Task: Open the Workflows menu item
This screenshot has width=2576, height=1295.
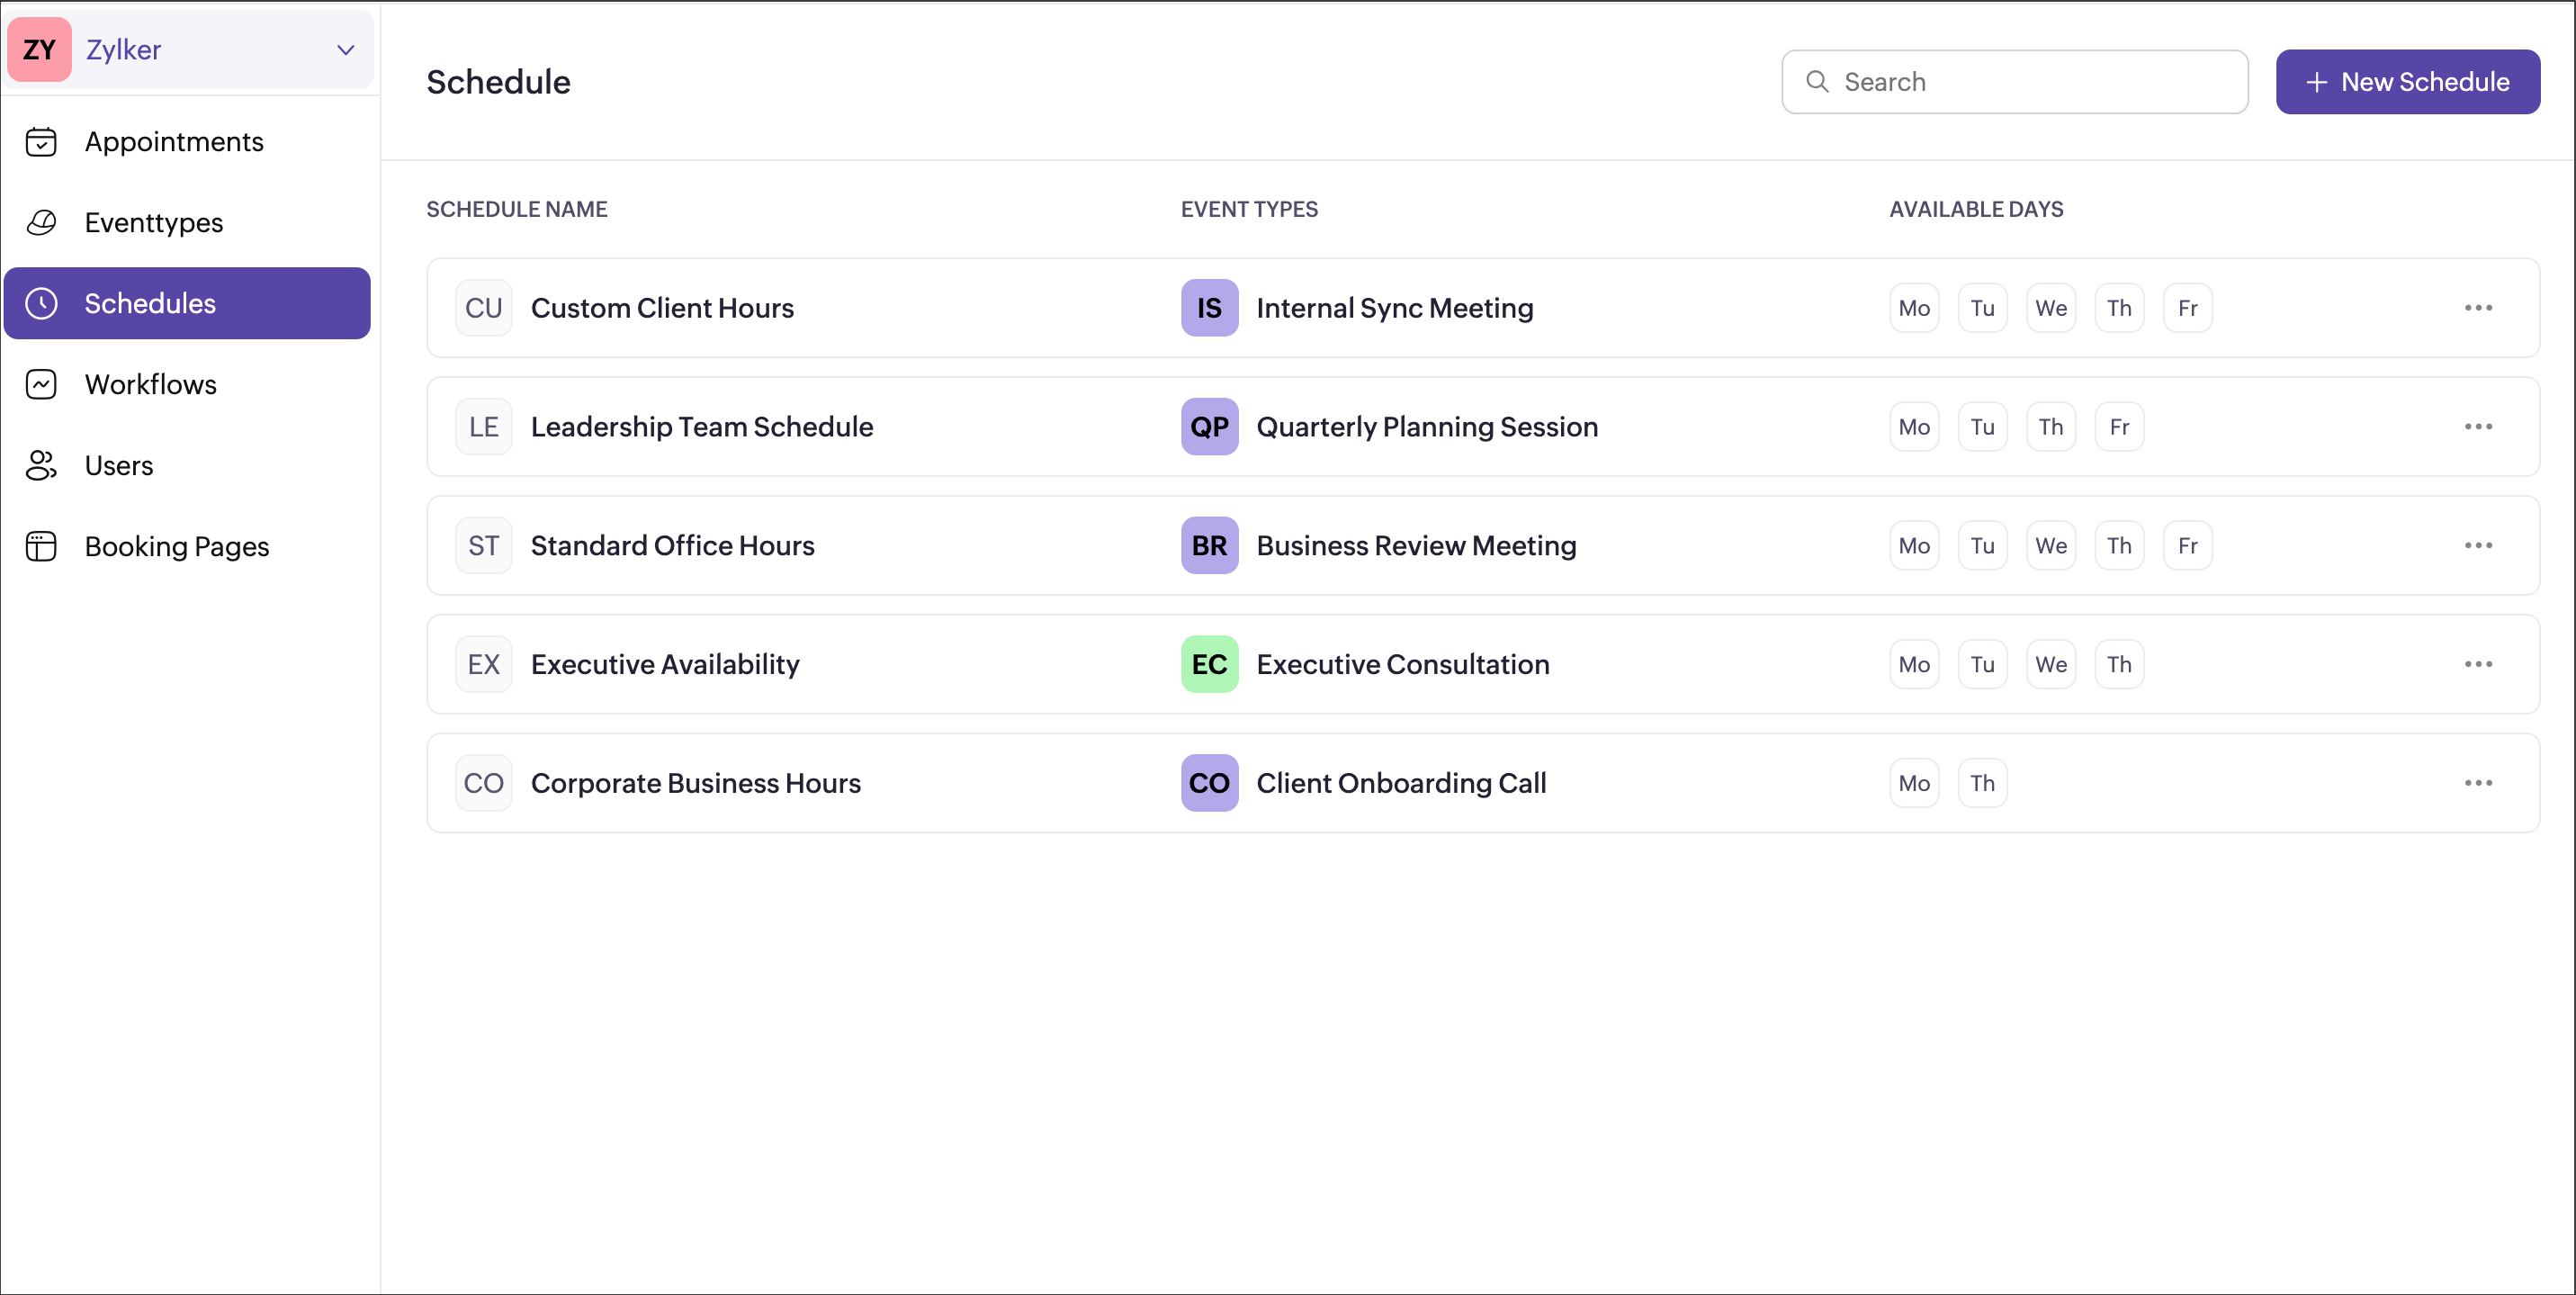Action: tap(151, 385)
